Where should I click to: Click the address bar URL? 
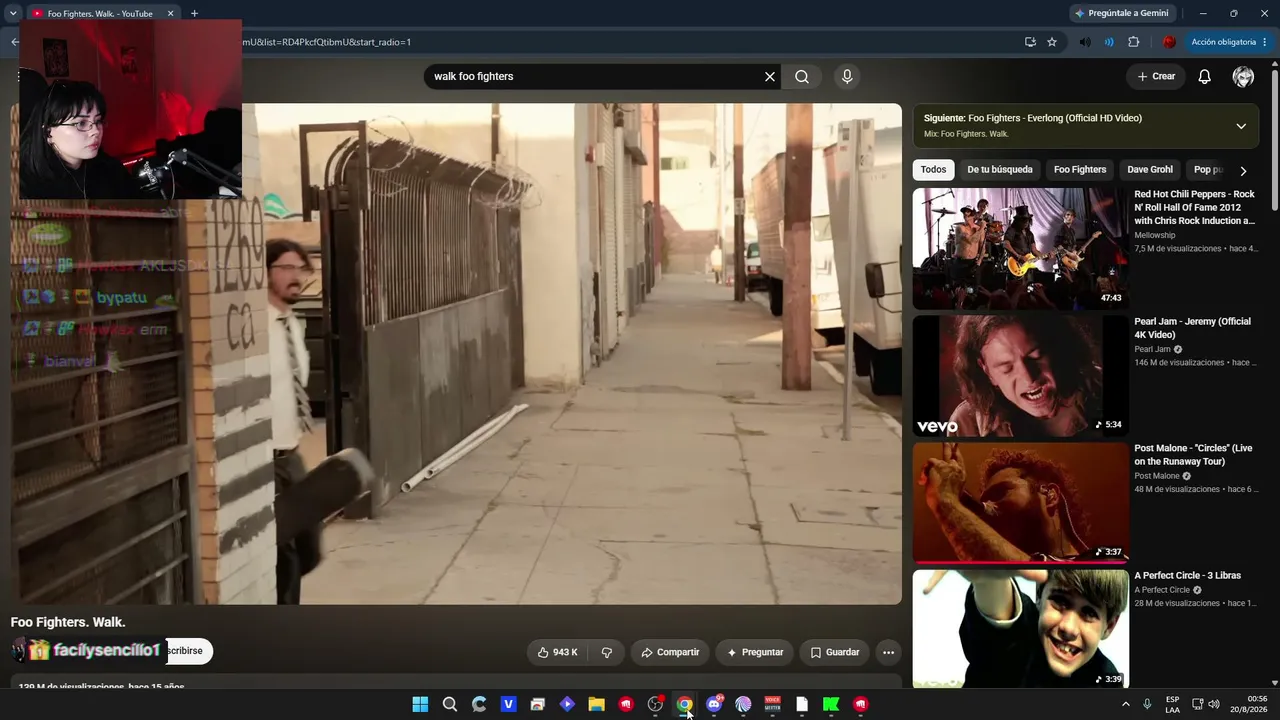(327, 42)
